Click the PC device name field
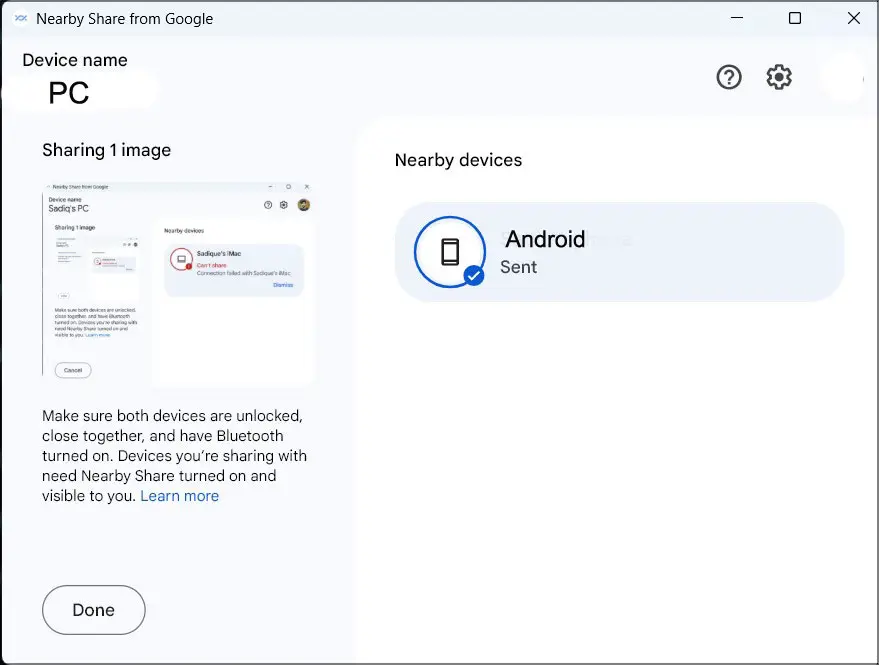This screenshot has width=879, height=665. point(69,93)
